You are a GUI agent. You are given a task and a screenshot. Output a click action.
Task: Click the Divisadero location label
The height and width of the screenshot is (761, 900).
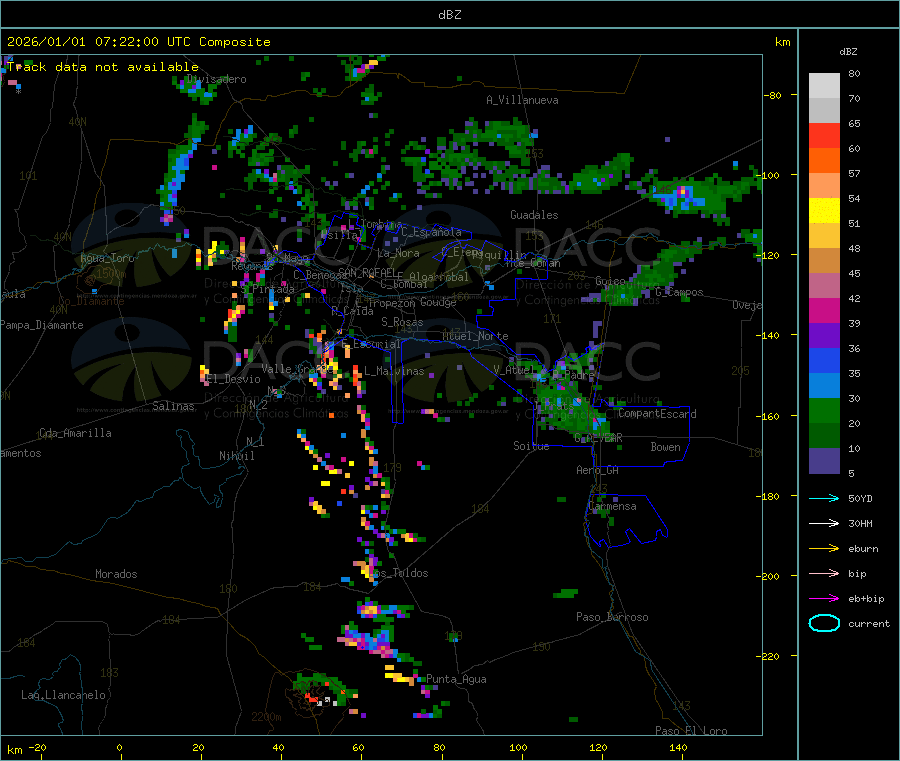click(217, 79)
